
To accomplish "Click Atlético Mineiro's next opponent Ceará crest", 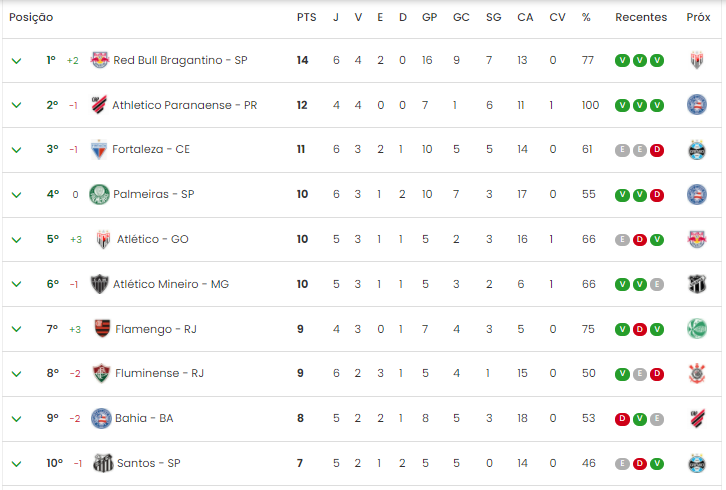I will [697, 284].
